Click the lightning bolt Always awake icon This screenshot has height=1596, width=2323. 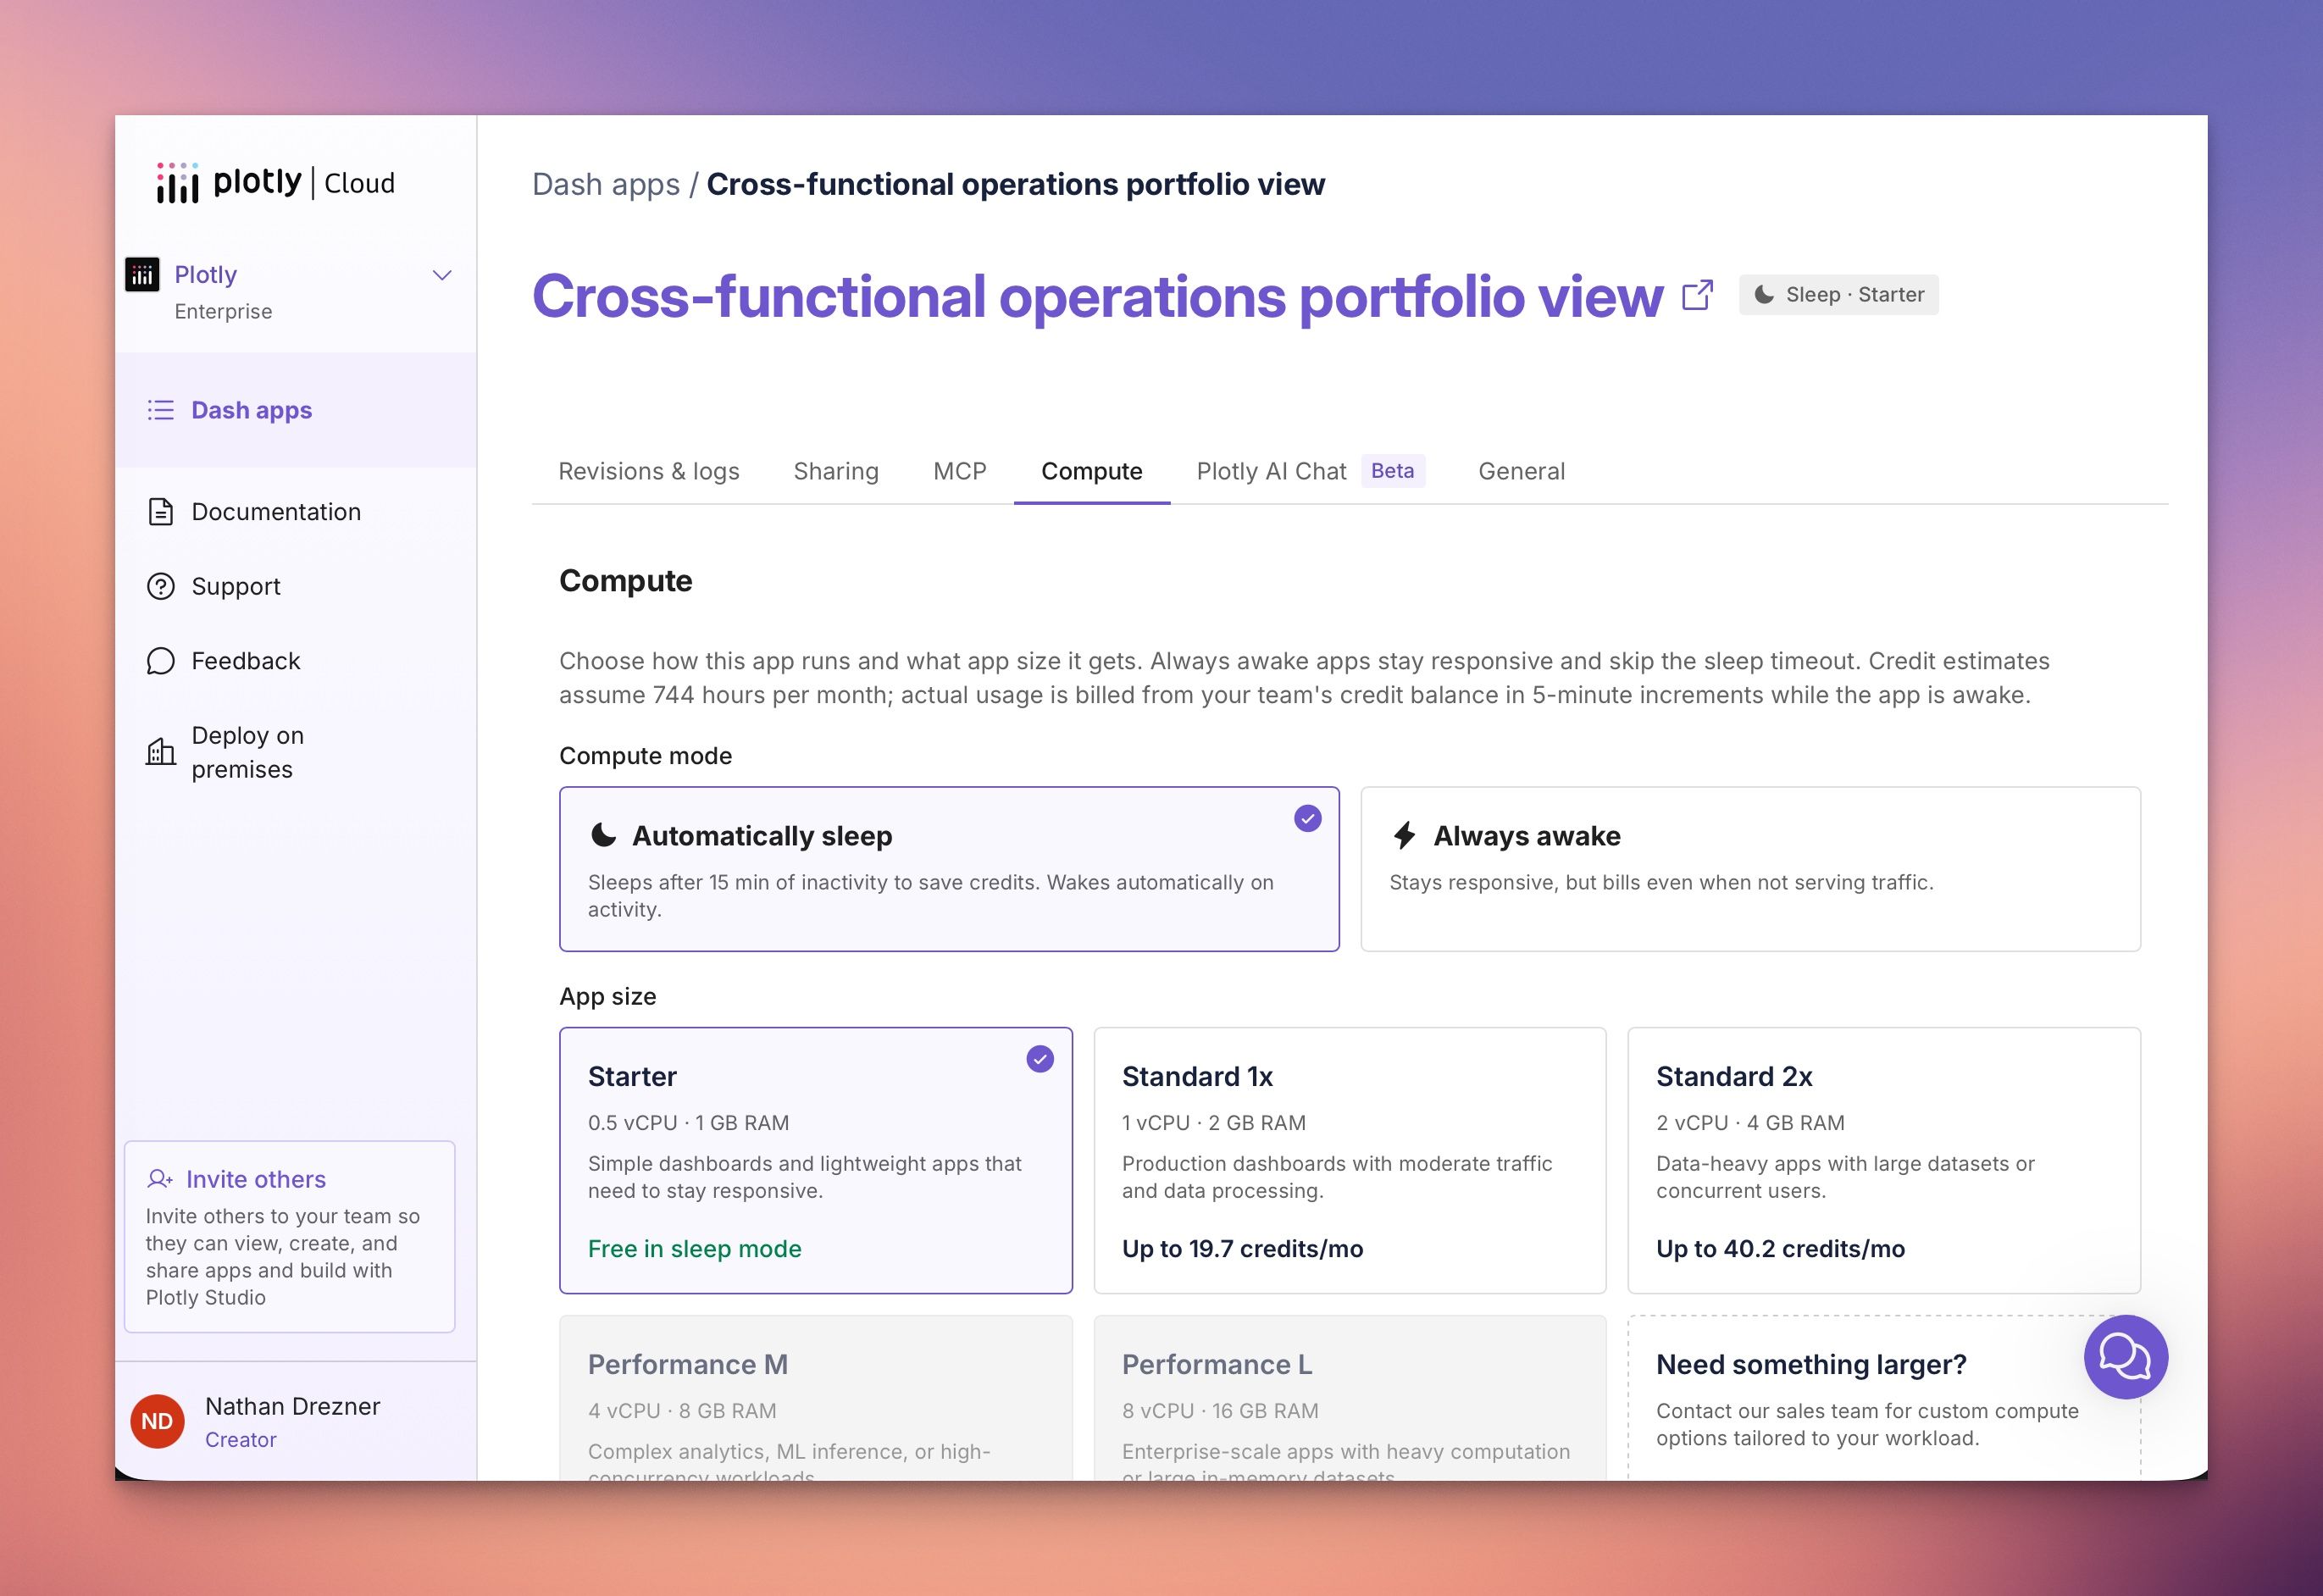pyautogui.click(x=1405, y=835)
